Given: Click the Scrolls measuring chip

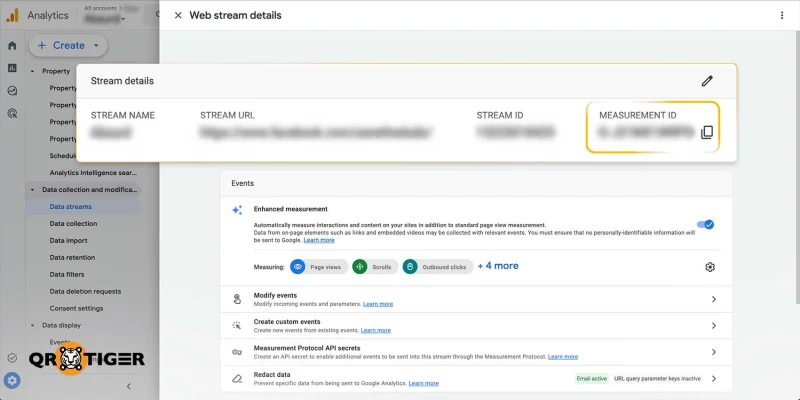Looking at the screenshot, I should pos(375,267).
